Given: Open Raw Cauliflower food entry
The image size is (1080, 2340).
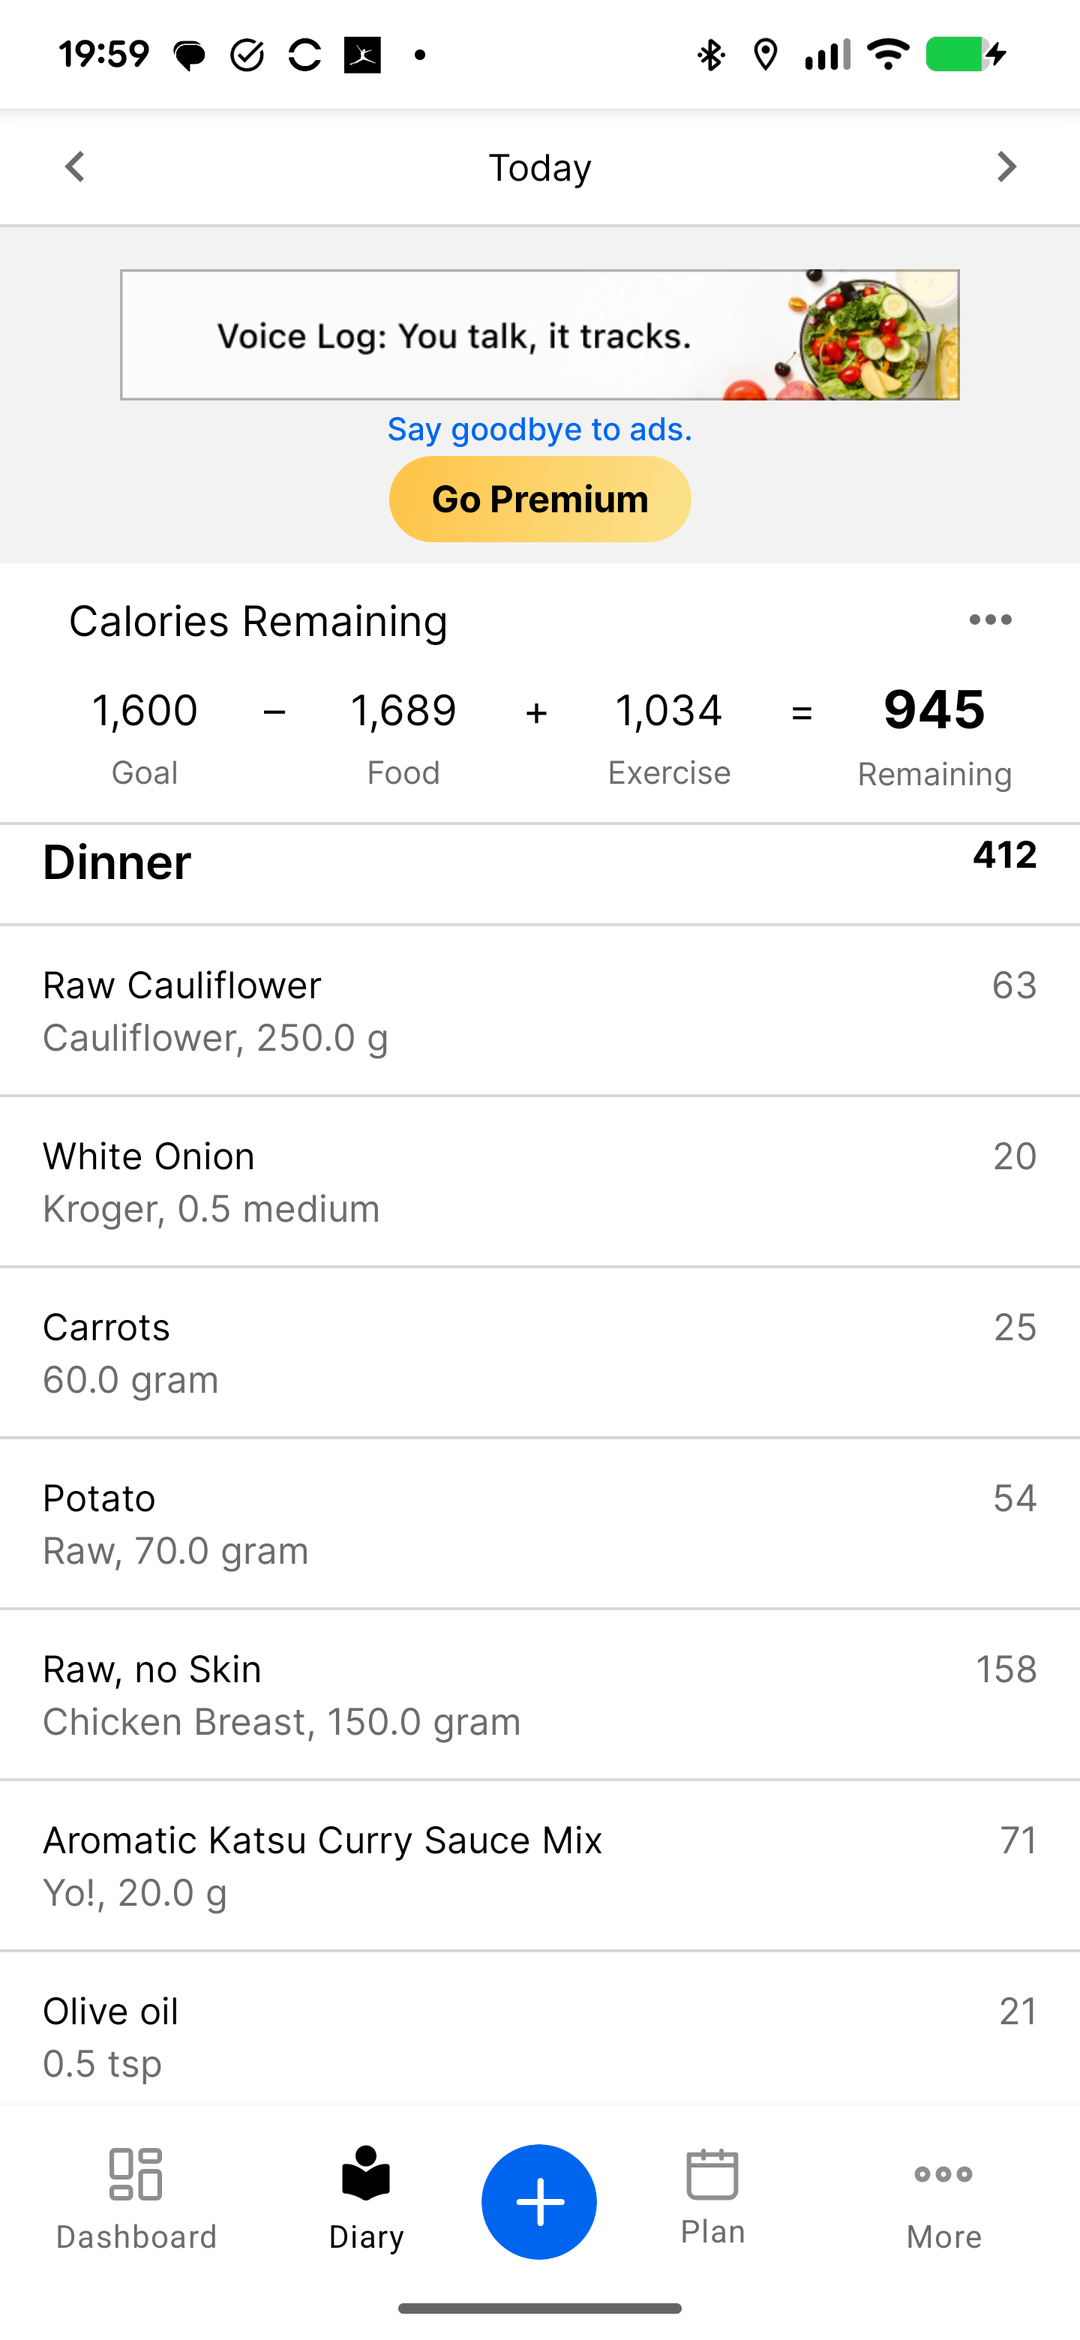Looking at the screenshot, I should tap(540, 1011).
